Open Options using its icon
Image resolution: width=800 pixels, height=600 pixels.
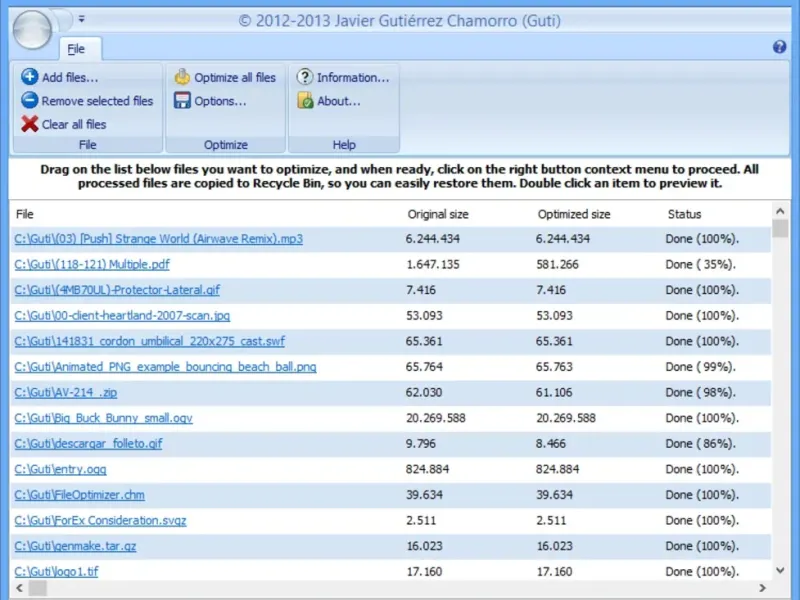(x=182, y=101)
